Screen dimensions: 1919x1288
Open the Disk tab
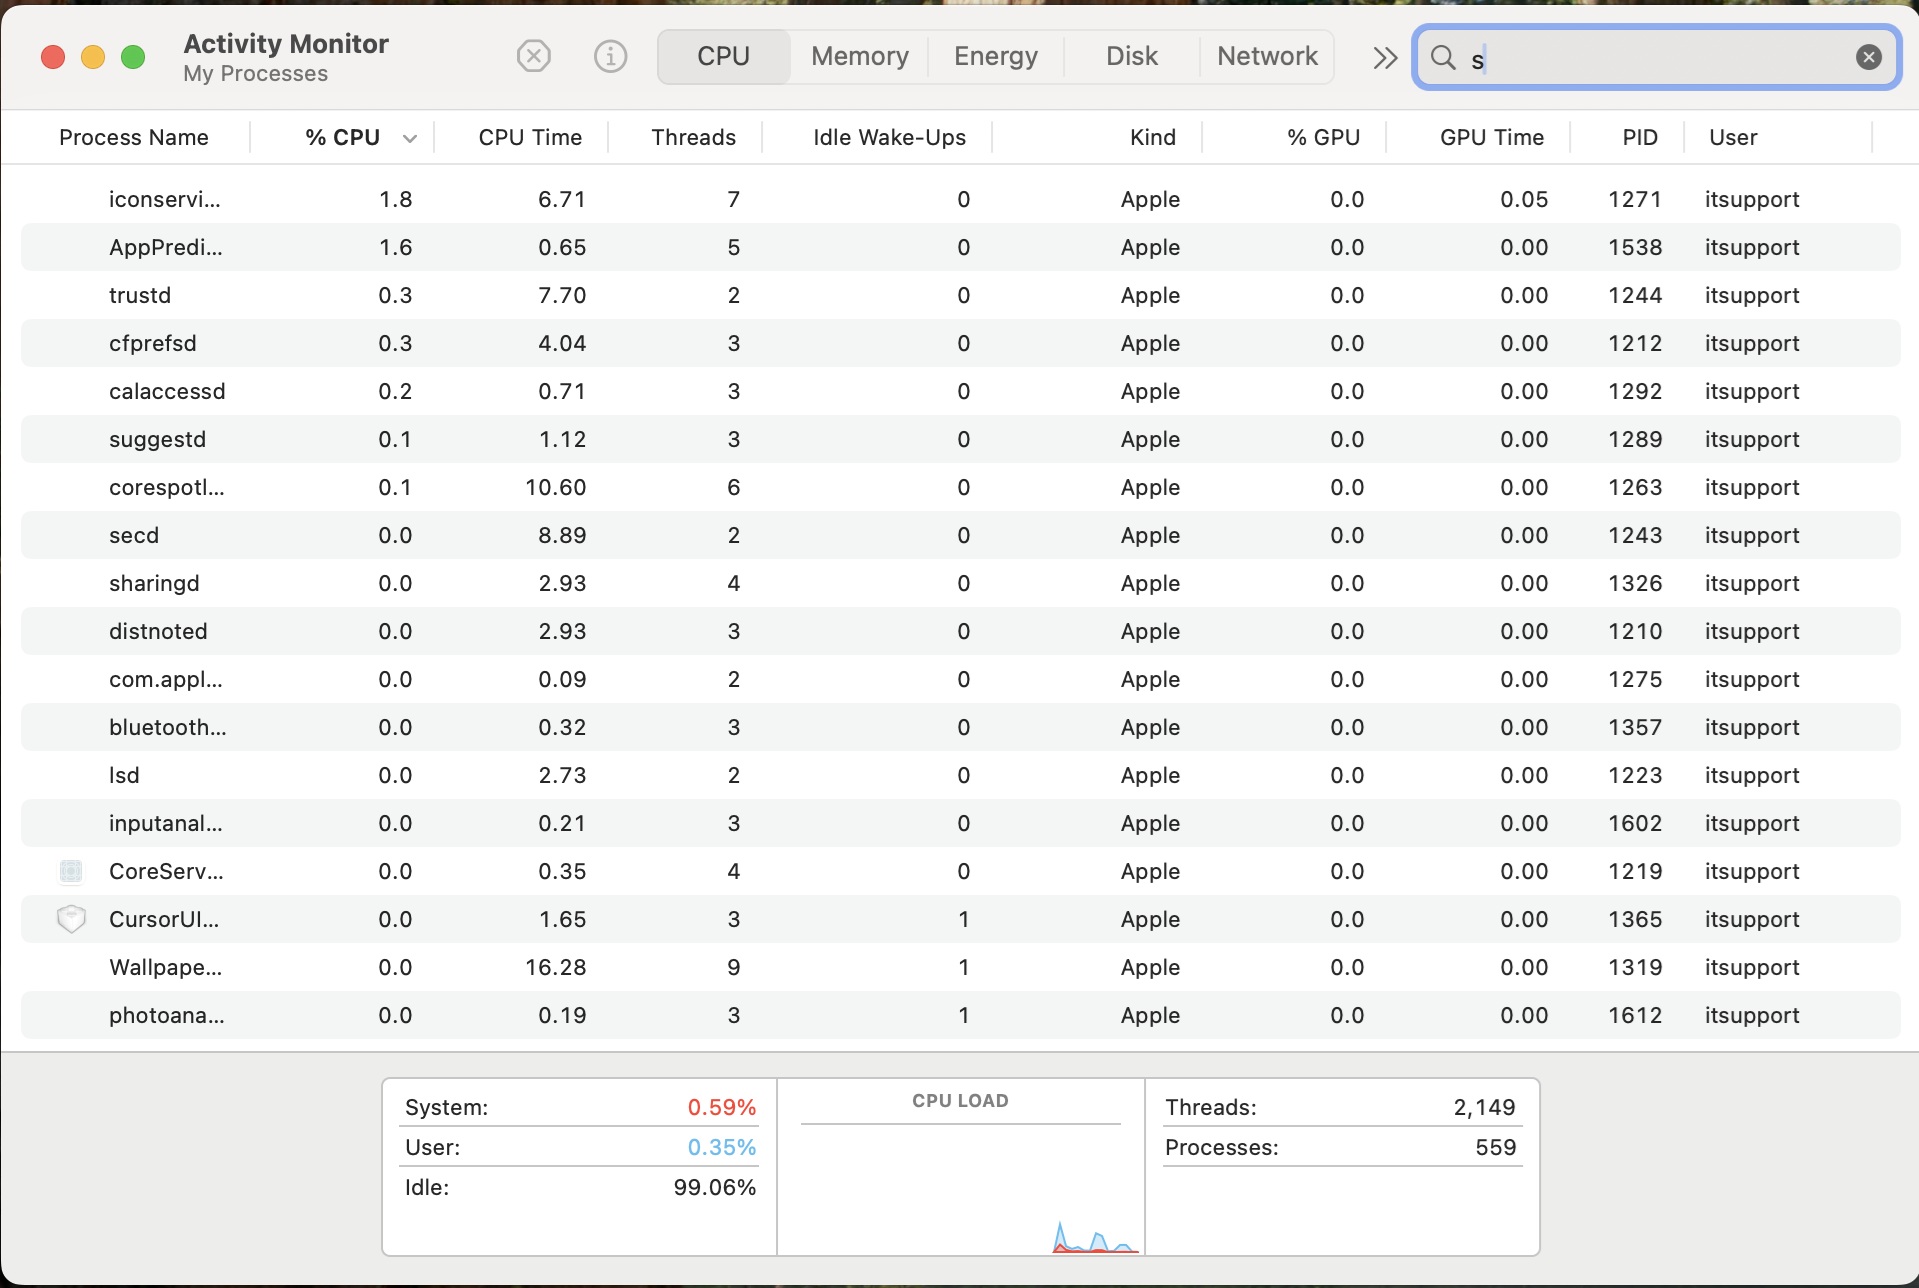pos(1131,56)
